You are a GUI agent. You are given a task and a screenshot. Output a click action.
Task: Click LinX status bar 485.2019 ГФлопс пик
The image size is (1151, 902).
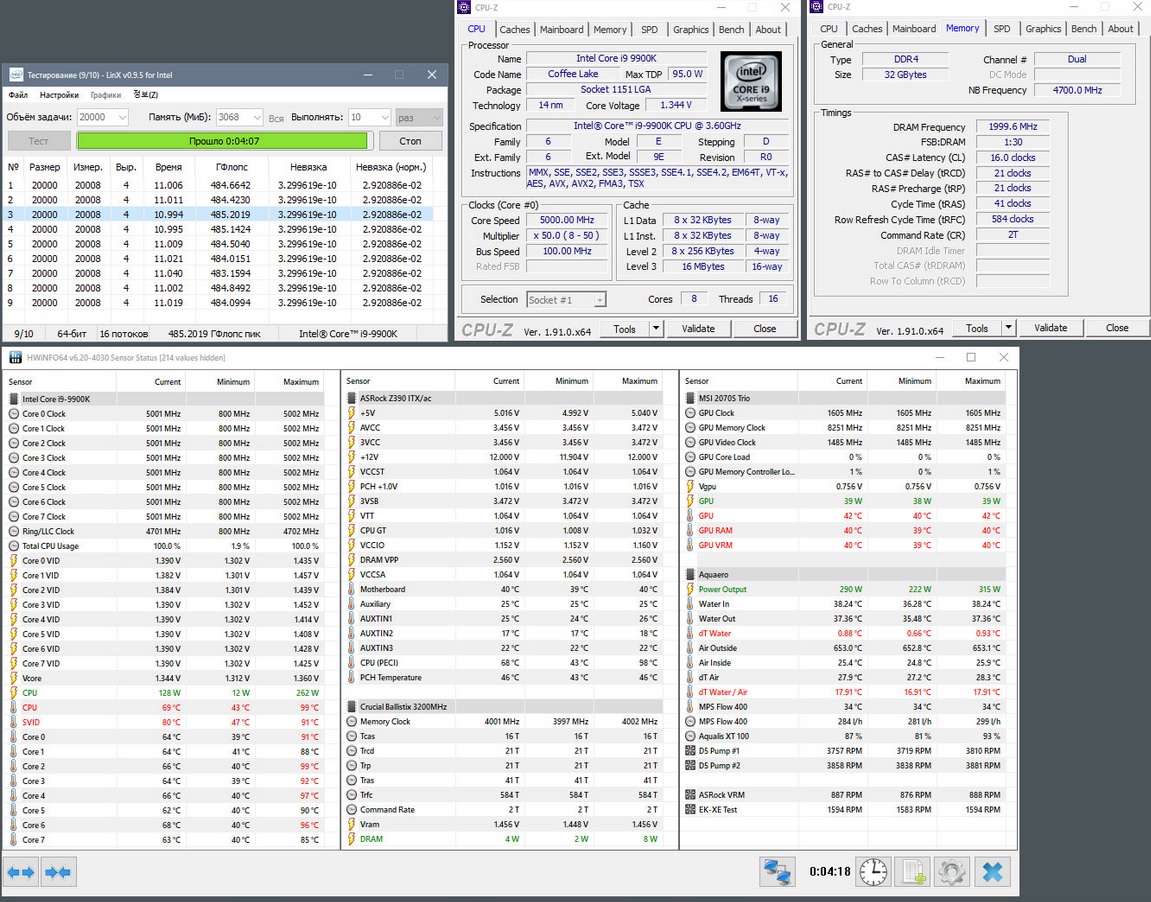pyautogui.click(x=214, y=333)
